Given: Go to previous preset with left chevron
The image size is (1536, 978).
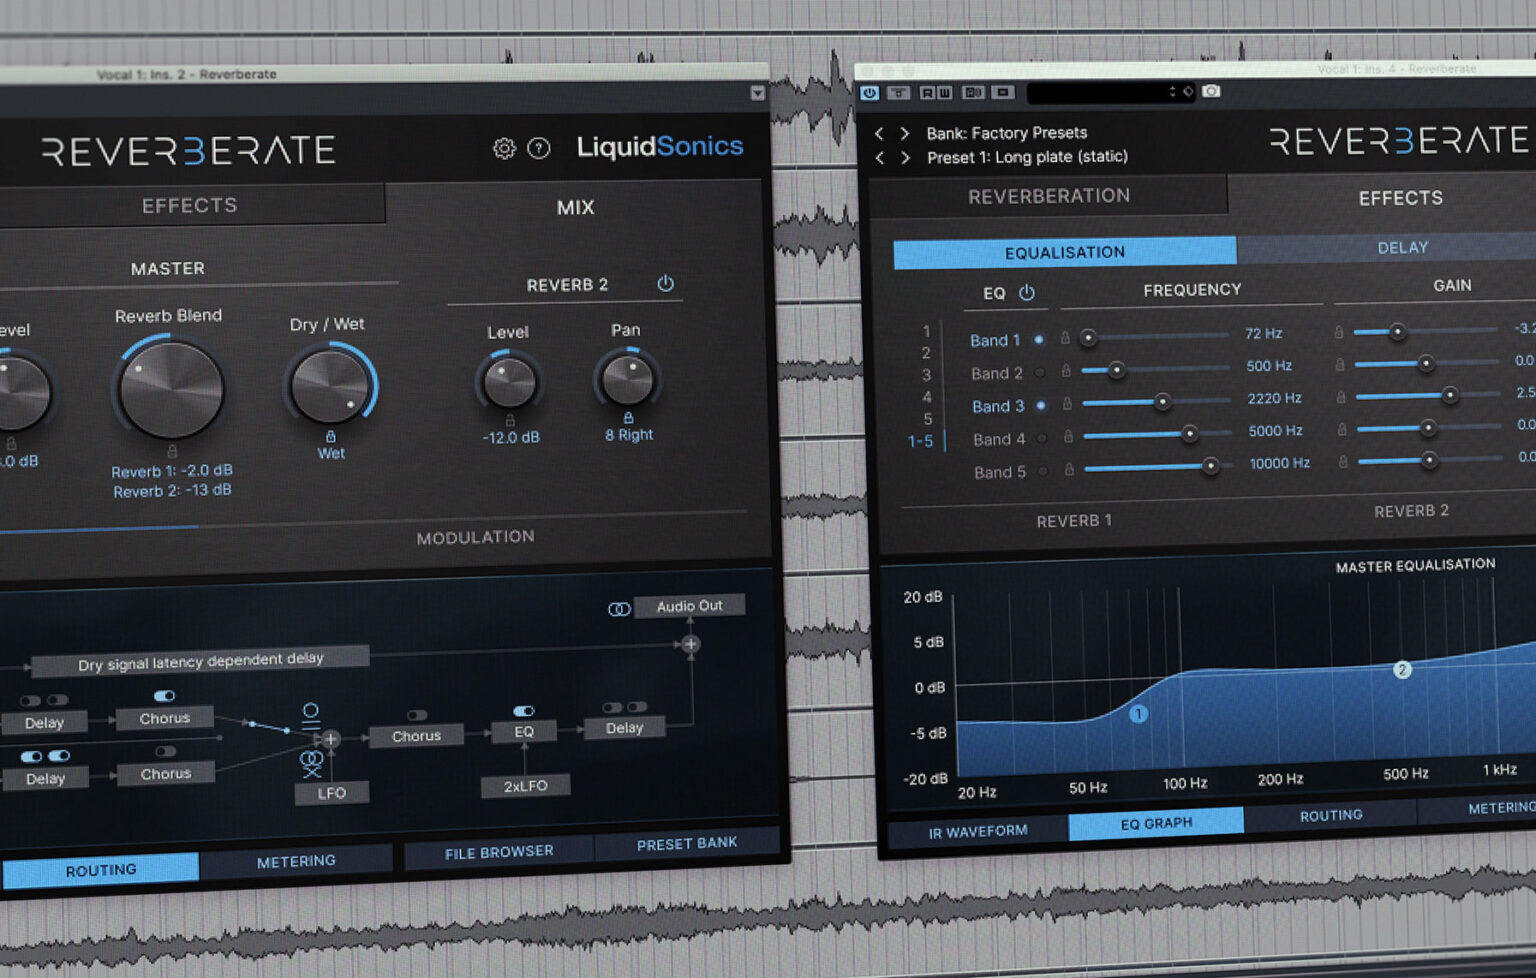Looking at the screenshot, I should (880, 158).
